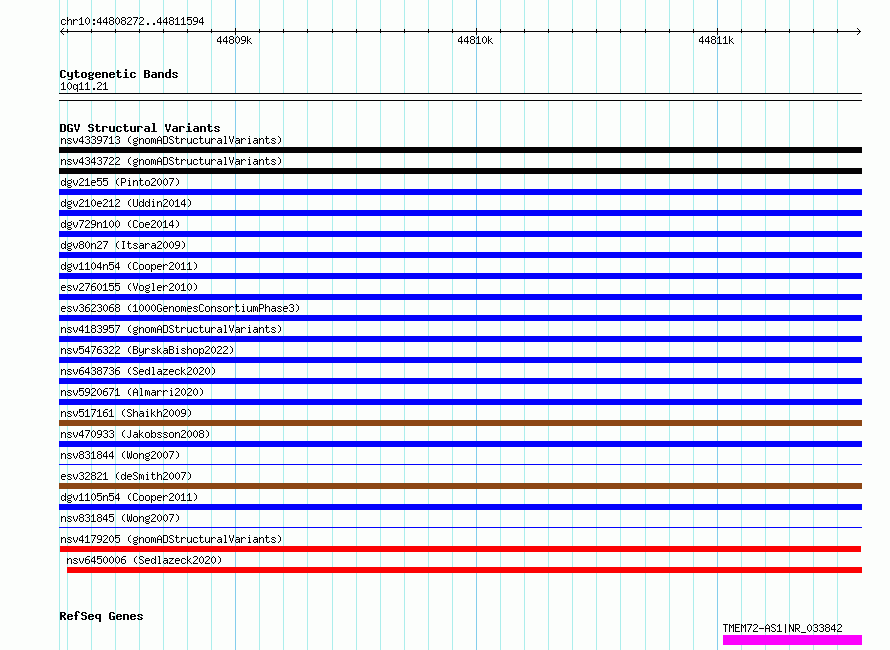Click the right arrow on the ruler
The height and width of the screenshot is (650, 890).
(x=858, y=32)
